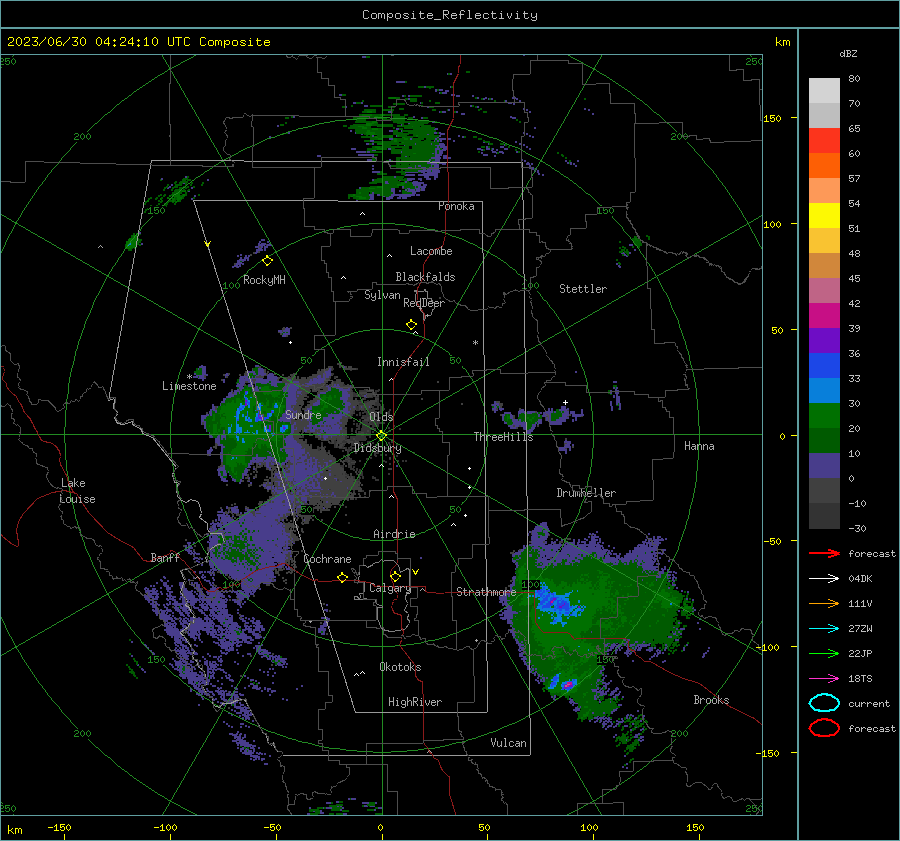This screenshot has width=900, height=841.
Task: Click the bright green 20-30 dBZ swatch
Action: coord(824,416)
